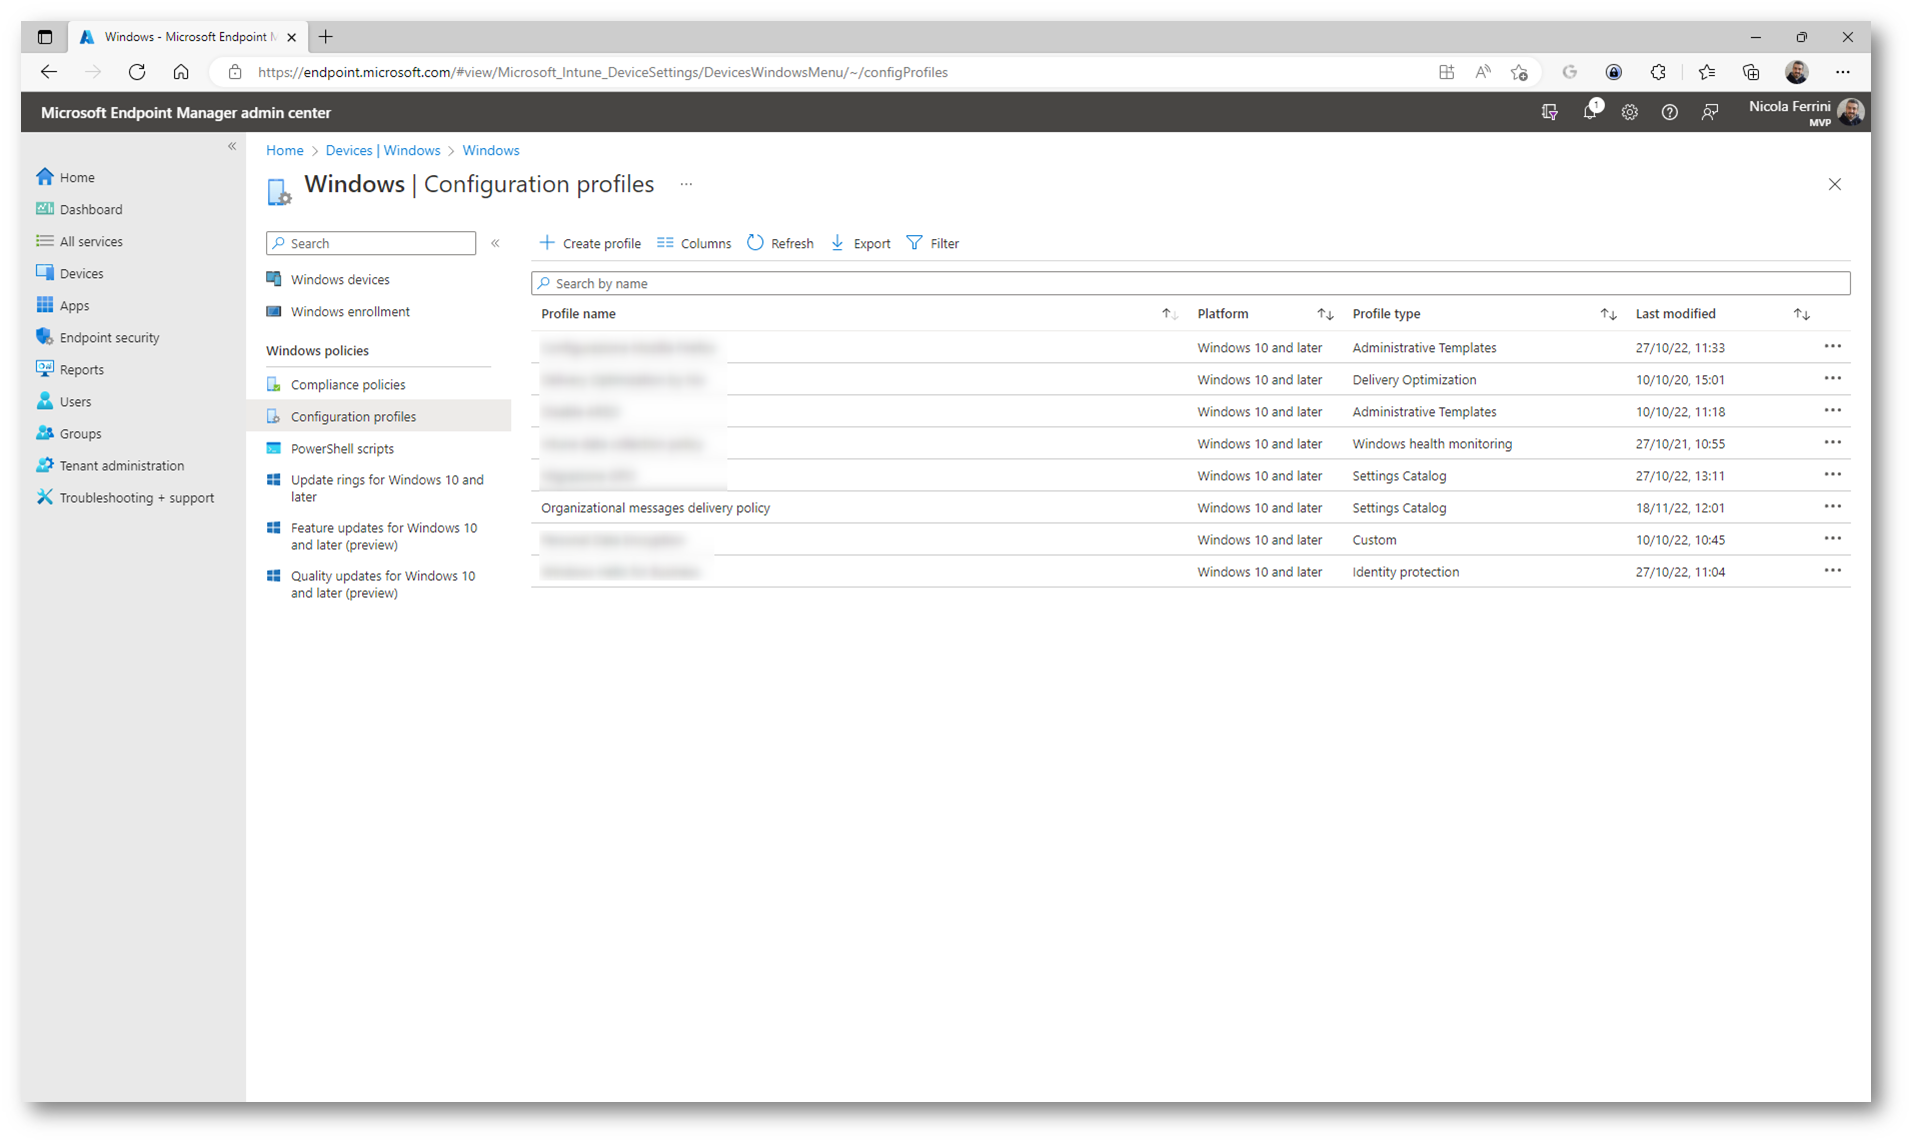This screenshot has width=1913, height=1144.
Task: Open more options for Windows health monitoring row
Action: point(1832,443)
